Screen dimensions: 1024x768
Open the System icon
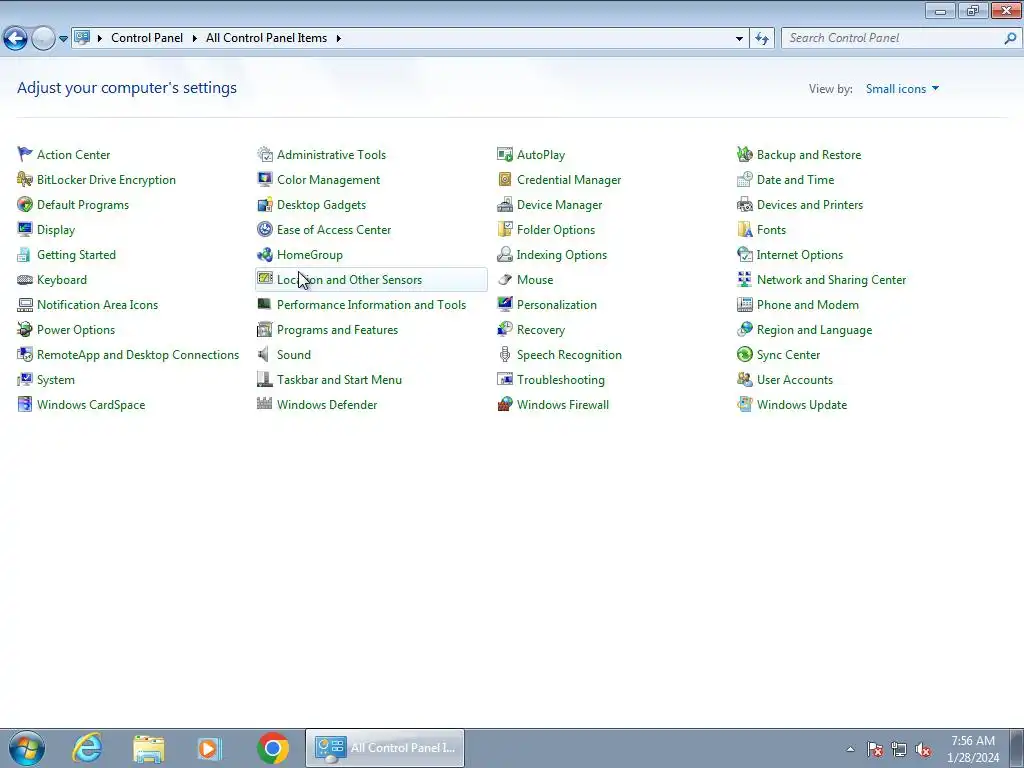pyautogui.click(x=25, y=379)
